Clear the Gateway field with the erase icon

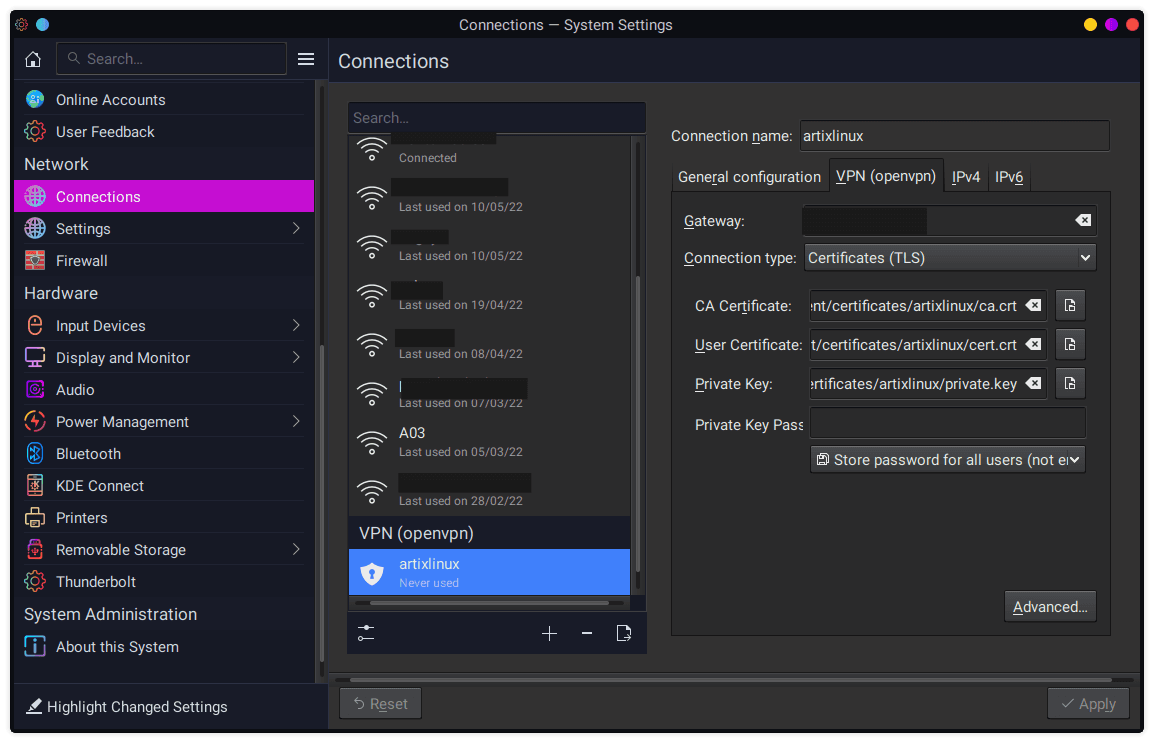click(x=1083, y=220)
